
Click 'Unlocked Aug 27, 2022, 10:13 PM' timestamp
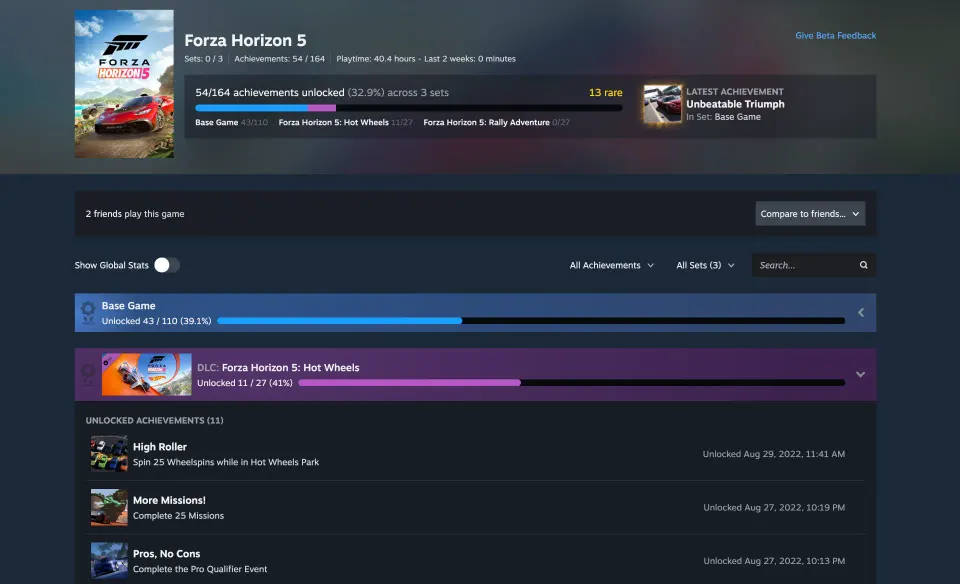coord(774,561)
